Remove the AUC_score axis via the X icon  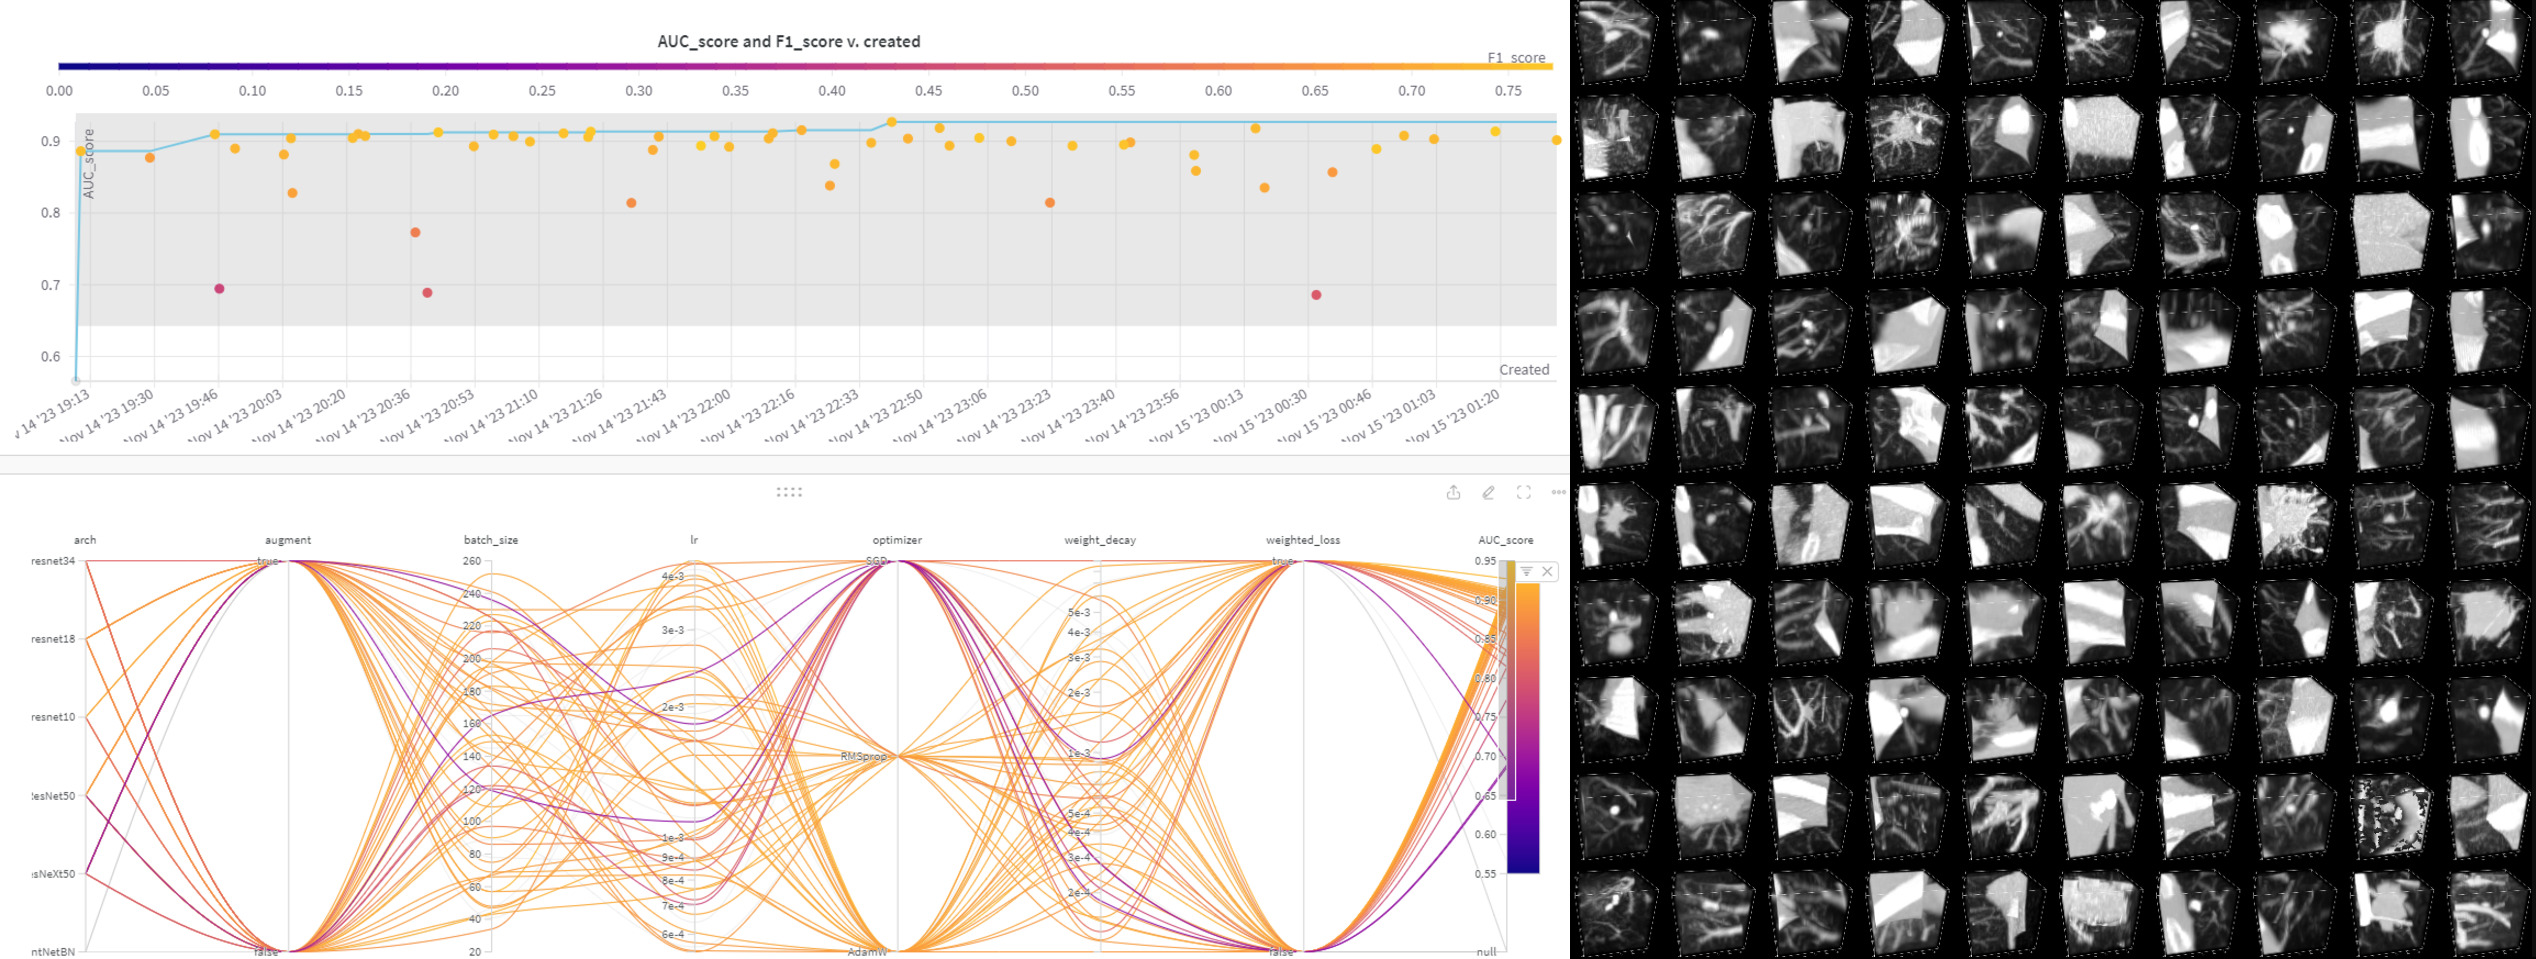[1548, 569]
